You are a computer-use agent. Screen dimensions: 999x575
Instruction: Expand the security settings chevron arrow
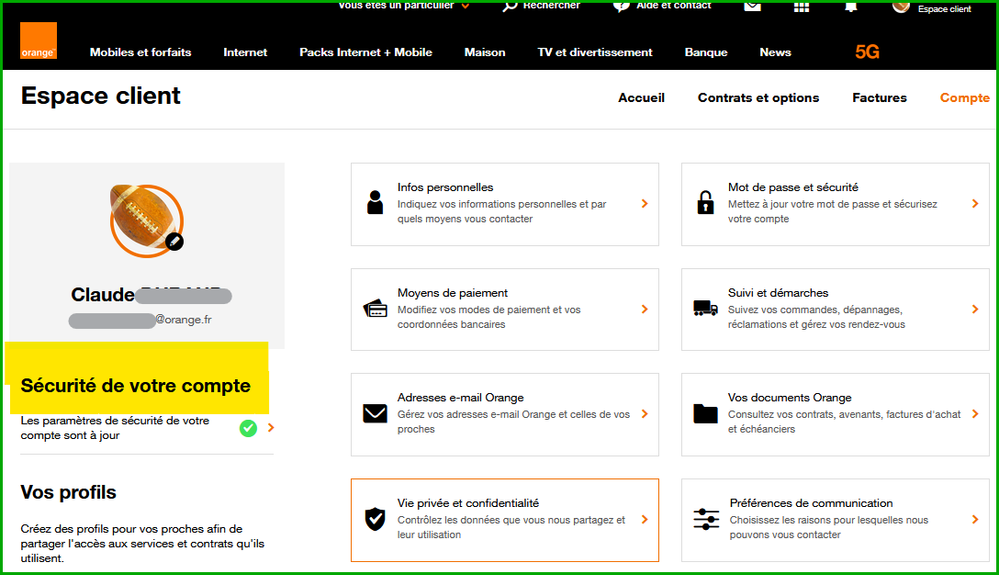click(271, 428)
